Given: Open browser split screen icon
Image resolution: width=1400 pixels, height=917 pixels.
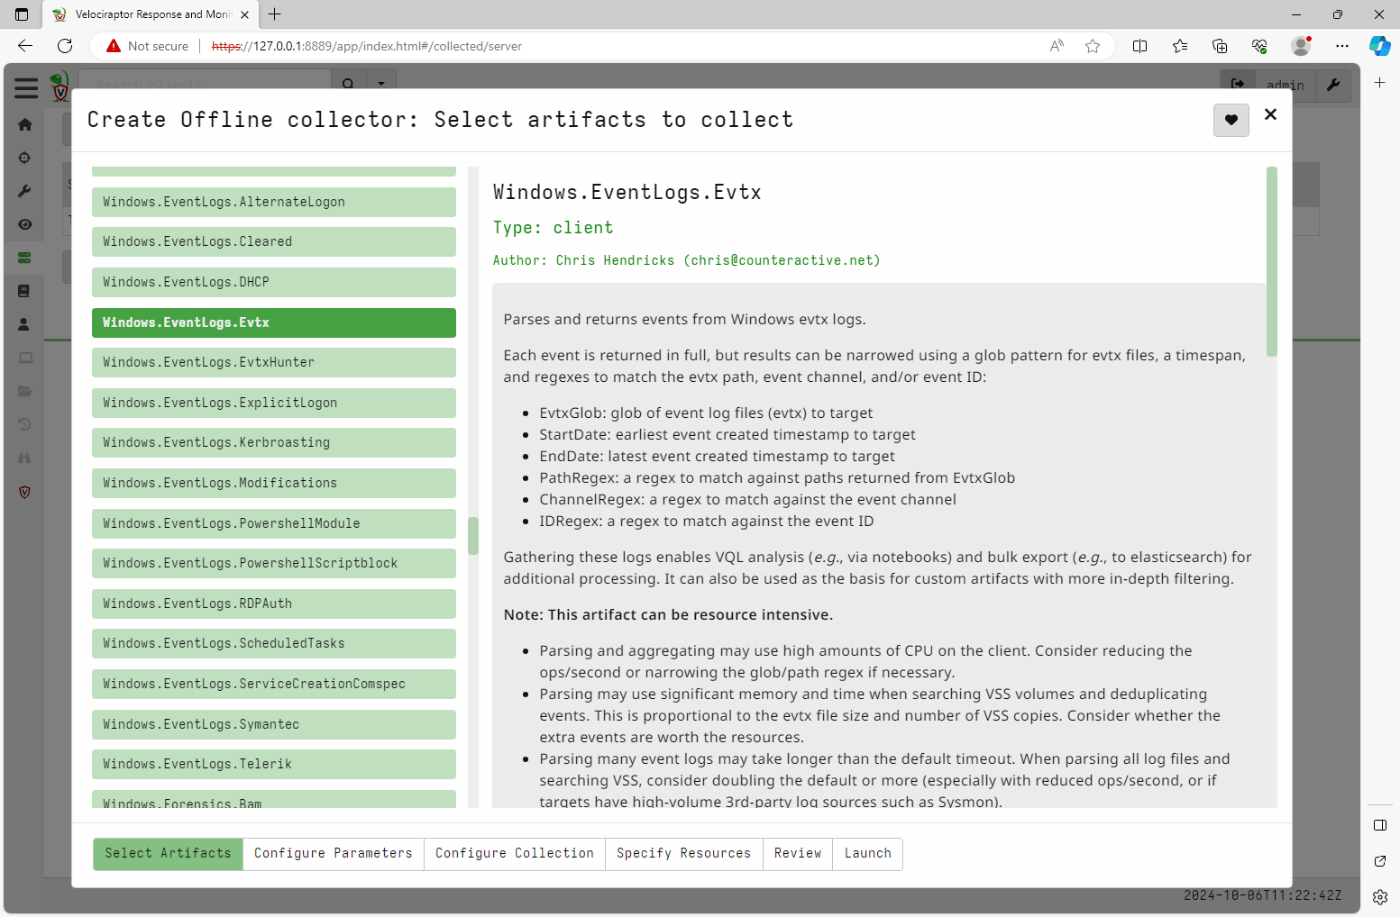Looking at the screenshot, I should click(x=1139, y=46).
